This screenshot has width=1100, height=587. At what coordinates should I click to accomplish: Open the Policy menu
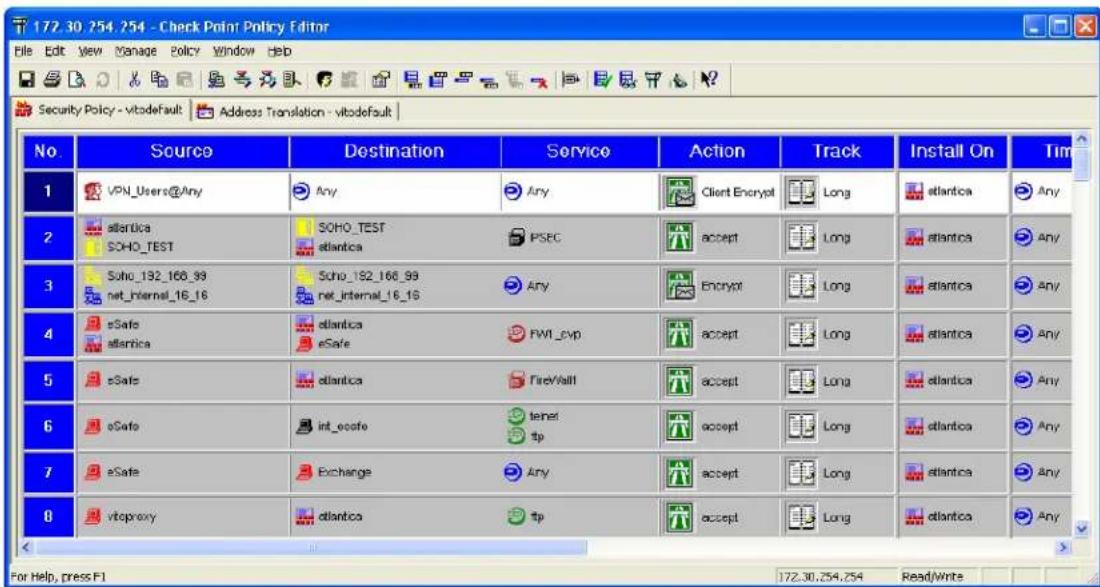click(x=183, y=51)
